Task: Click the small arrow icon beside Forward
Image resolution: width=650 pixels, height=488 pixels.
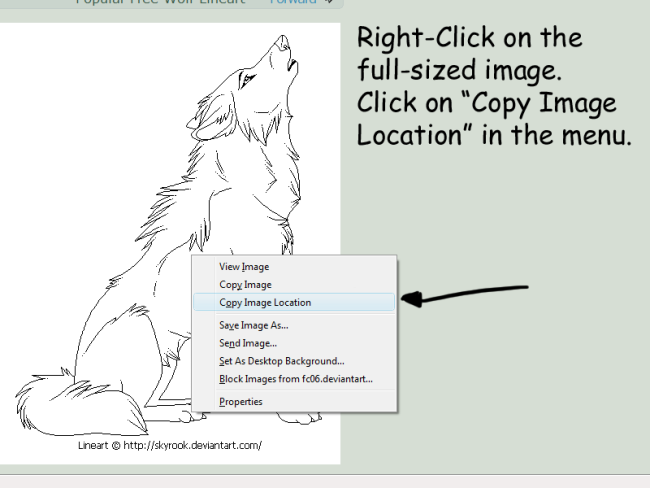Action: [327, 2]
